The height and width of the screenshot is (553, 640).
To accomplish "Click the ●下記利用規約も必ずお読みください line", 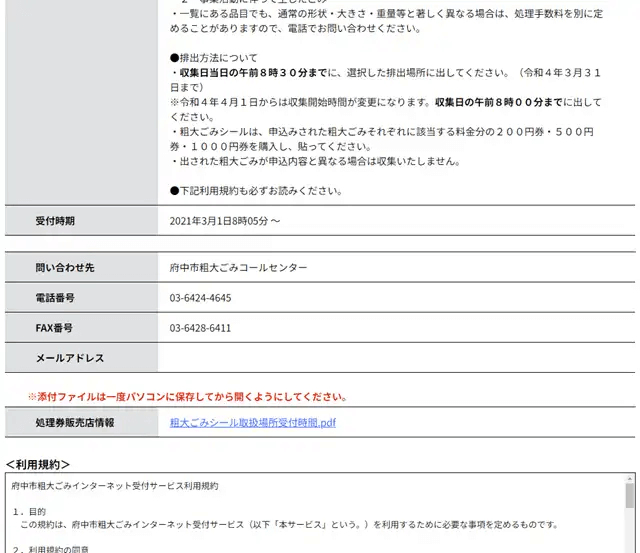I will click(x=256, y=191).
